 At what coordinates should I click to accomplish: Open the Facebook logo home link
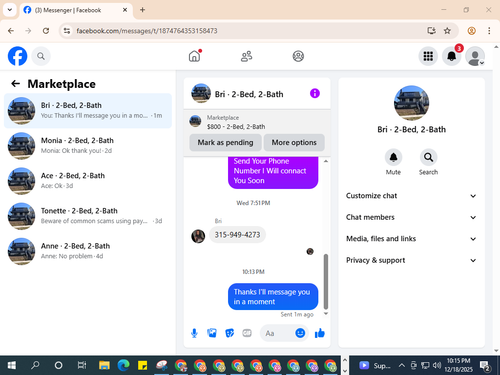tap(17, 56)
